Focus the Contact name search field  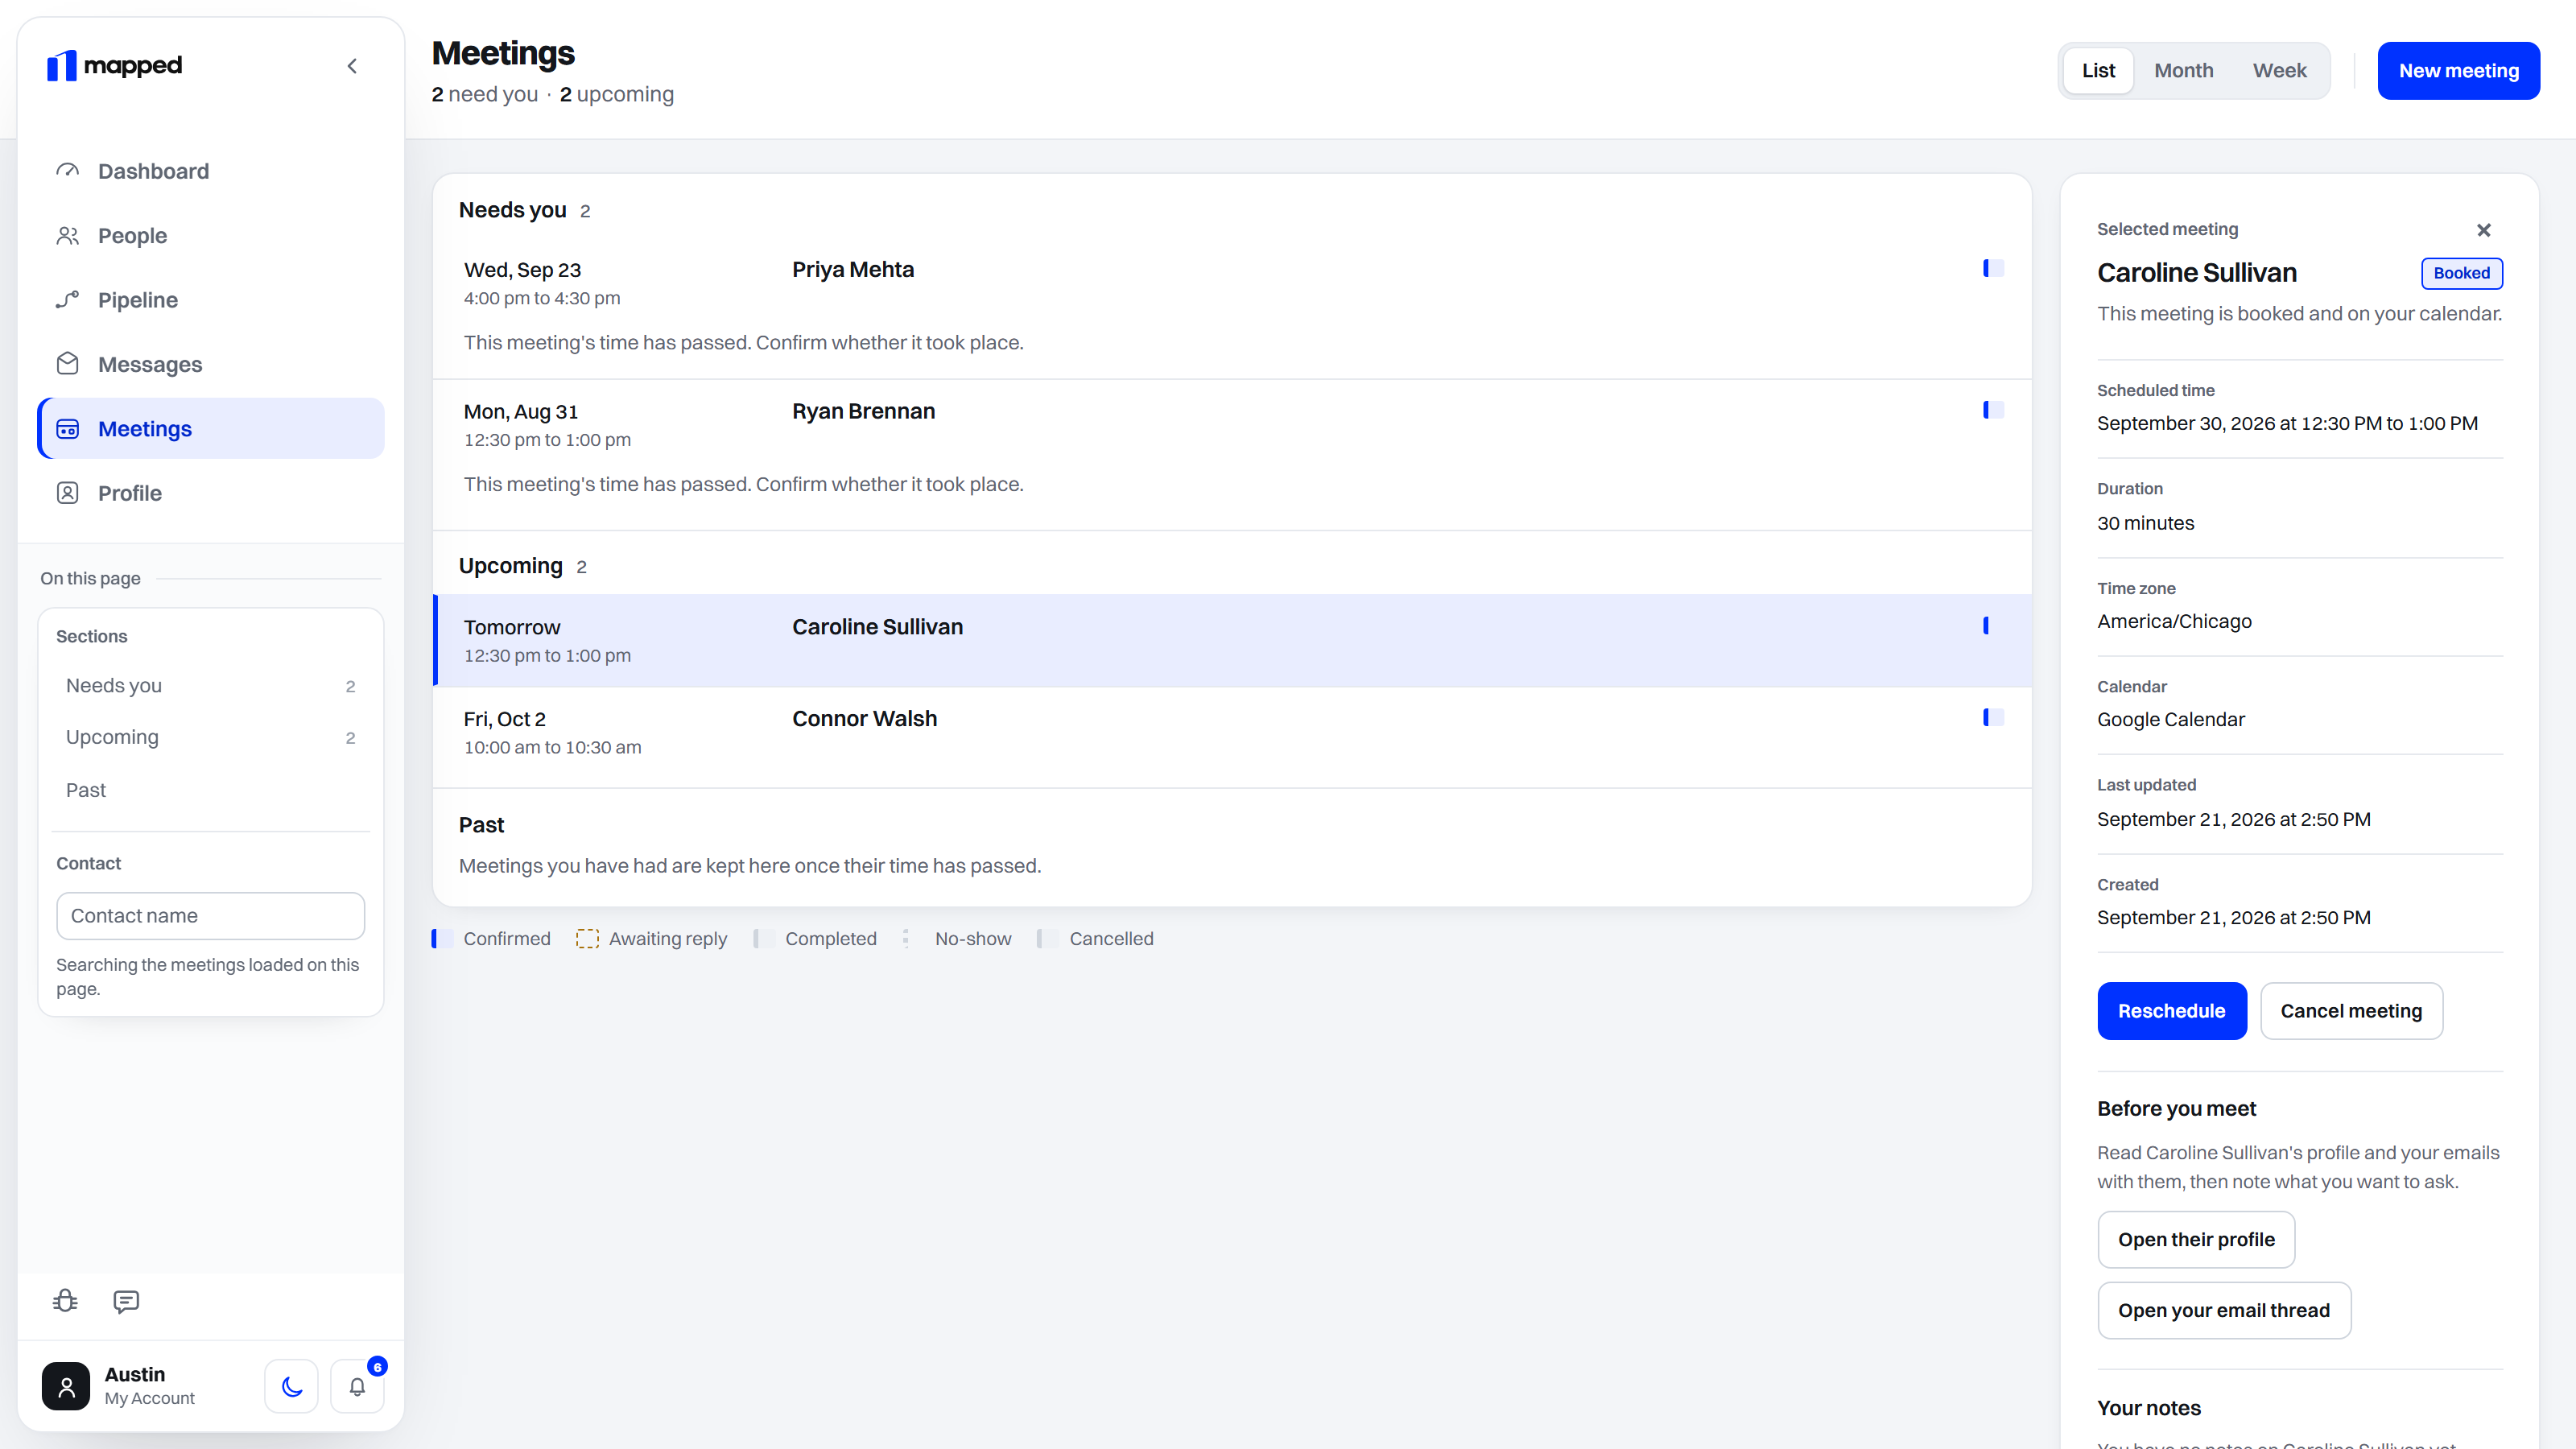tap(210, 916)
